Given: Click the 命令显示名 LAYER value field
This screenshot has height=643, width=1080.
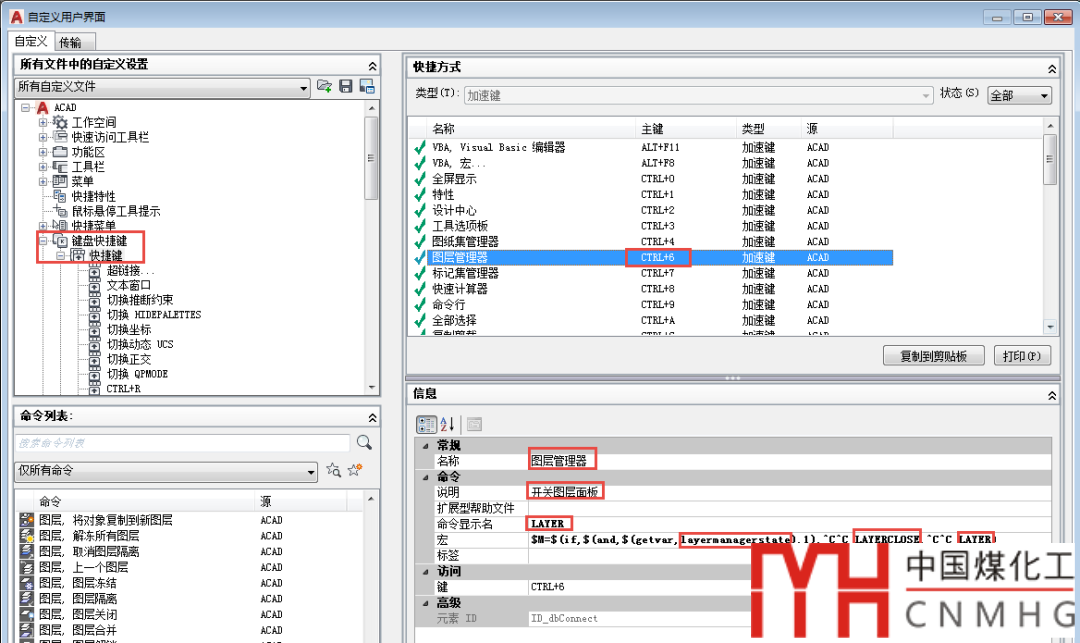Looking at the screenshot, I should [789, 524].
